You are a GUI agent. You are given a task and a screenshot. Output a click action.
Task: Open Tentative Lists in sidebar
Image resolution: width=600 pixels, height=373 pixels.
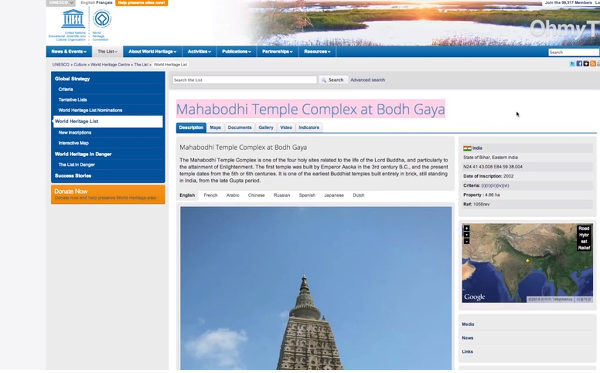pyautogui.click(x=73, y=99)
